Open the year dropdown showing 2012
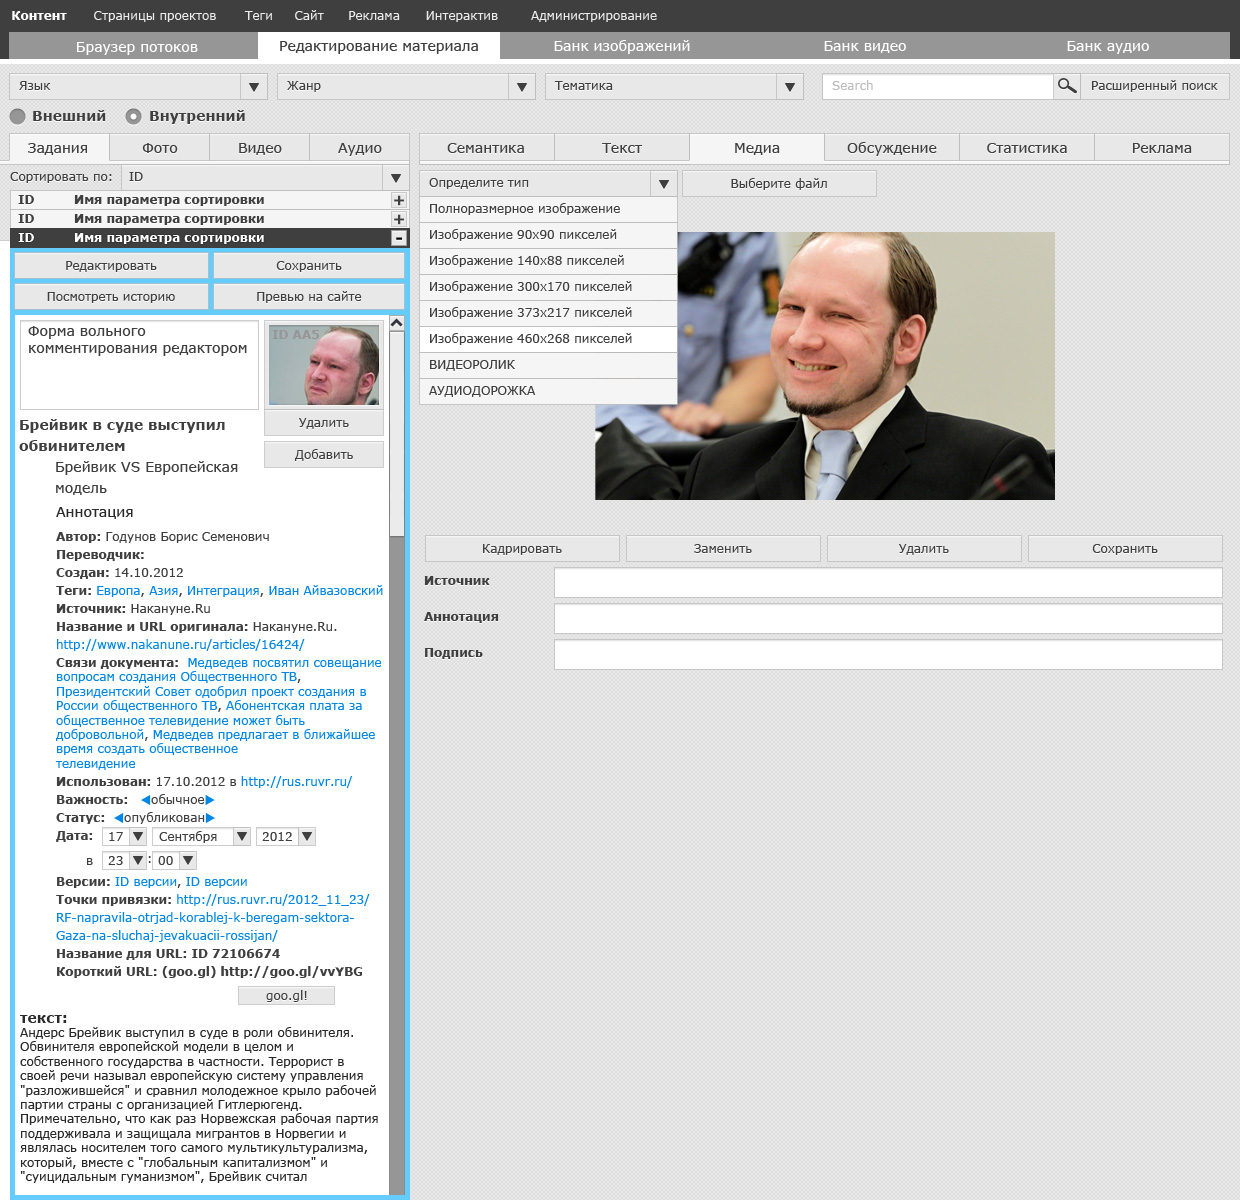 click(x=286, y=836)
